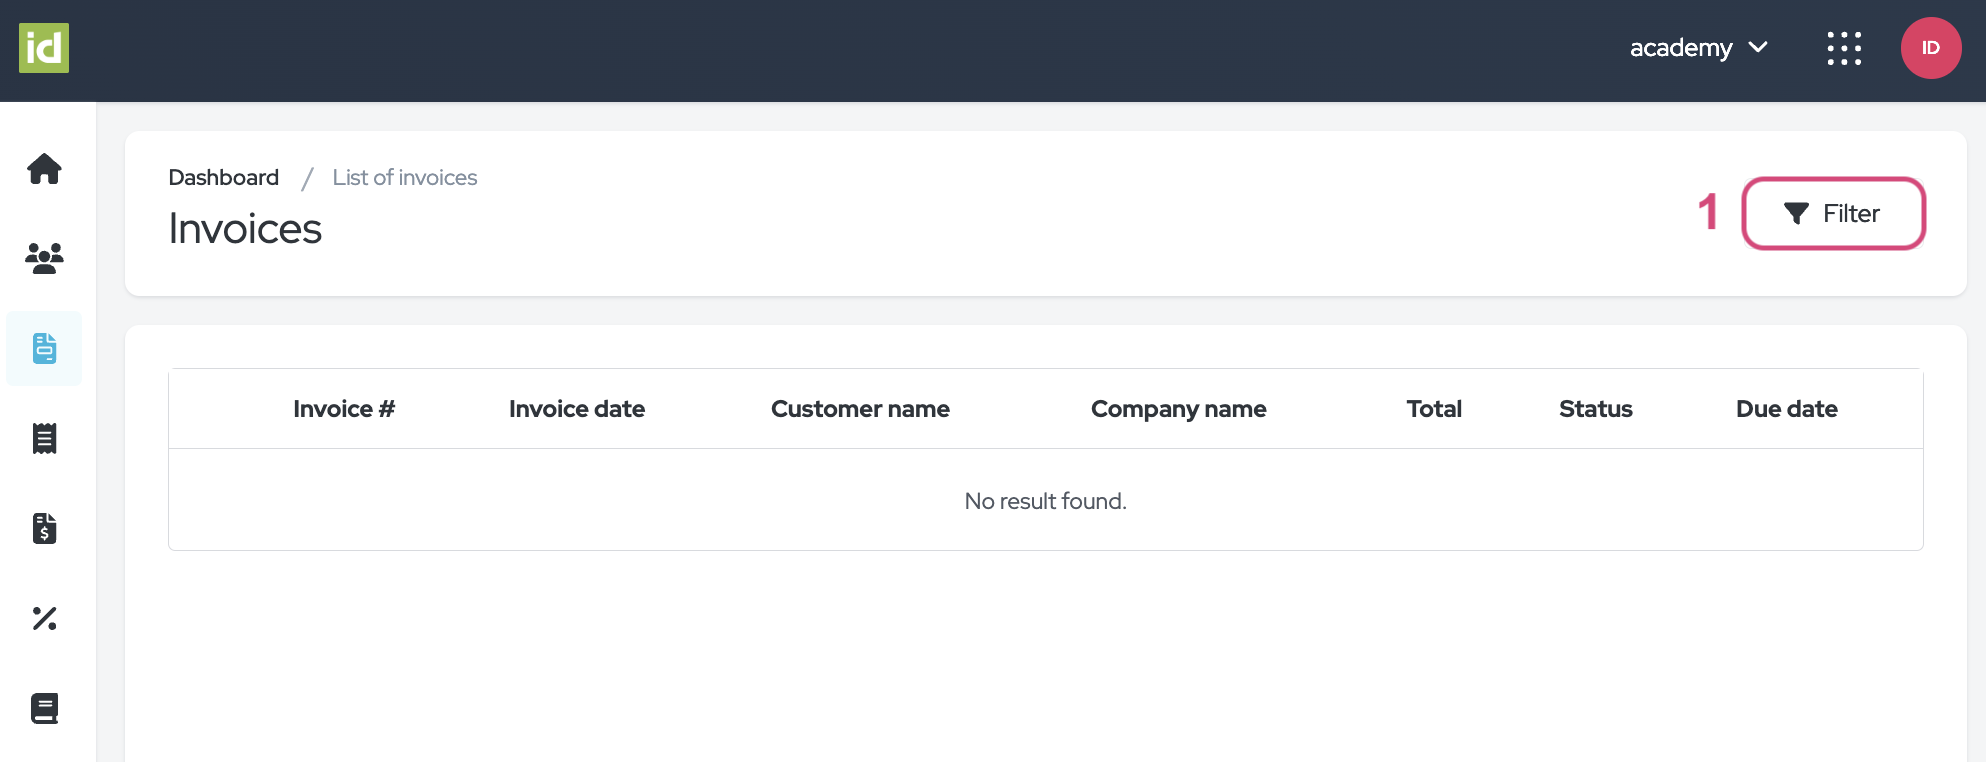Sort by Invoice # column header
The width and height of the screenshot is (1986, 762).
pyautogui.click(x=344, y=409)
